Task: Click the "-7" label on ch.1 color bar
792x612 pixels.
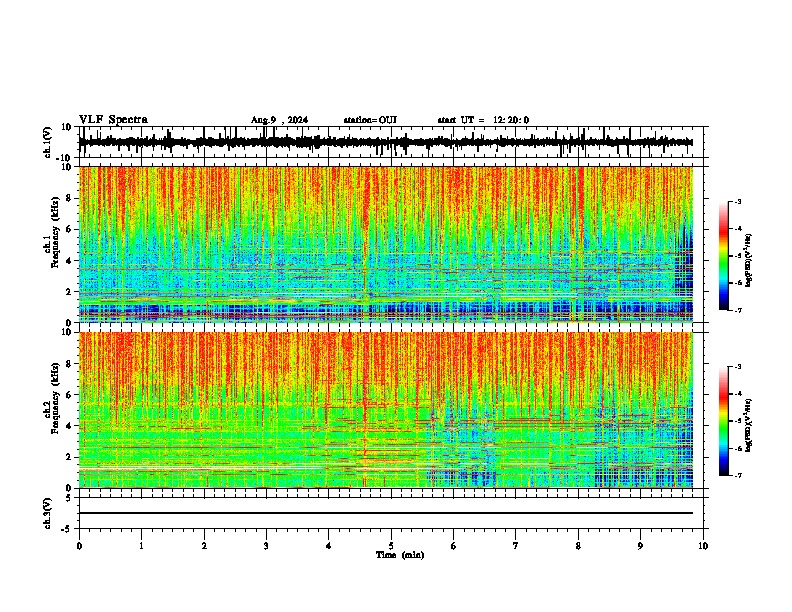Action: click(x=737, y=310)
